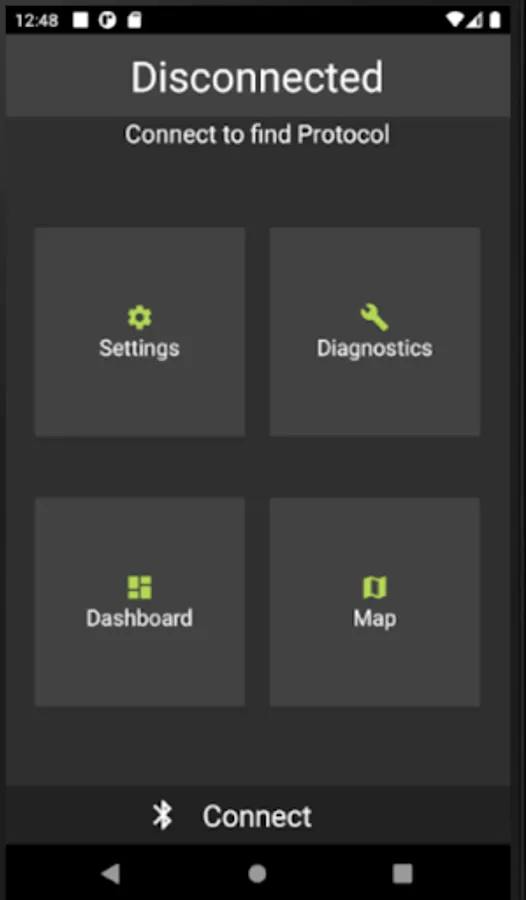Tap the Android recent apps square button
Viewport: 526px width, 900px height.
(403, 874)
